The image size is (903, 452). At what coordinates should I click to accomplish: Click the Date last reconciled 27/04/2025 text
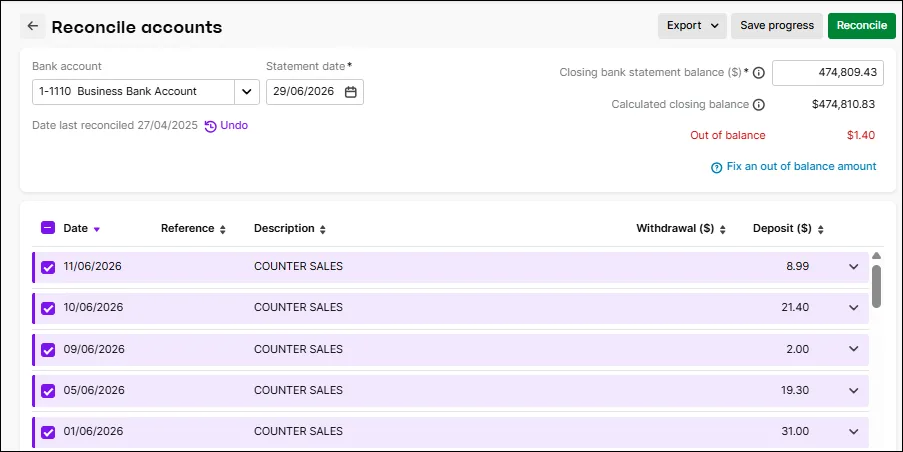click(x=115, y=126)
